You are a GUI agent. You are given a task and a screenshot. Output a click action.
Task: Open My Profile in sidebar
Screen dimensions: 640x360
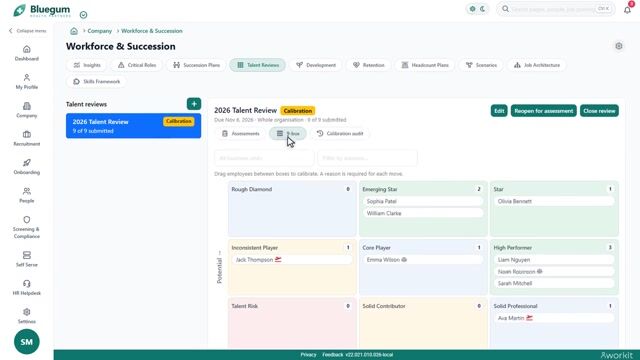[27, 82]
